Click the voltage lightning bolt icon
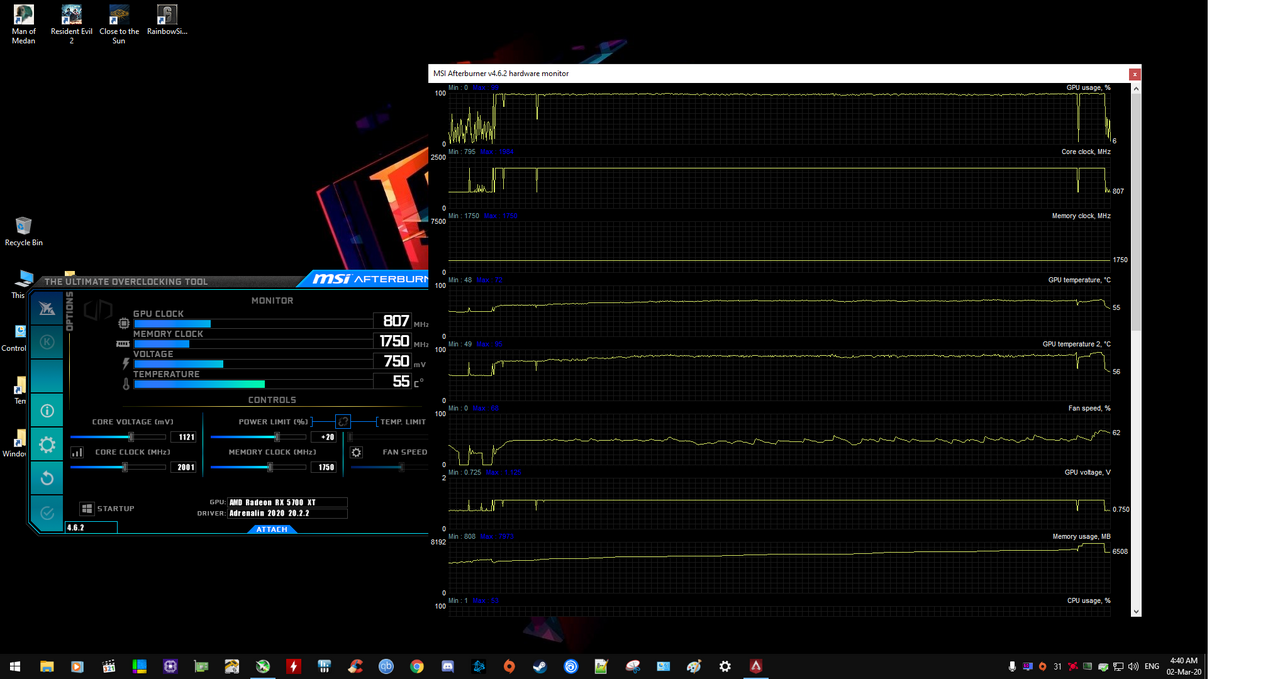This screenshot has width=1280, height=679. click(125, 363)
